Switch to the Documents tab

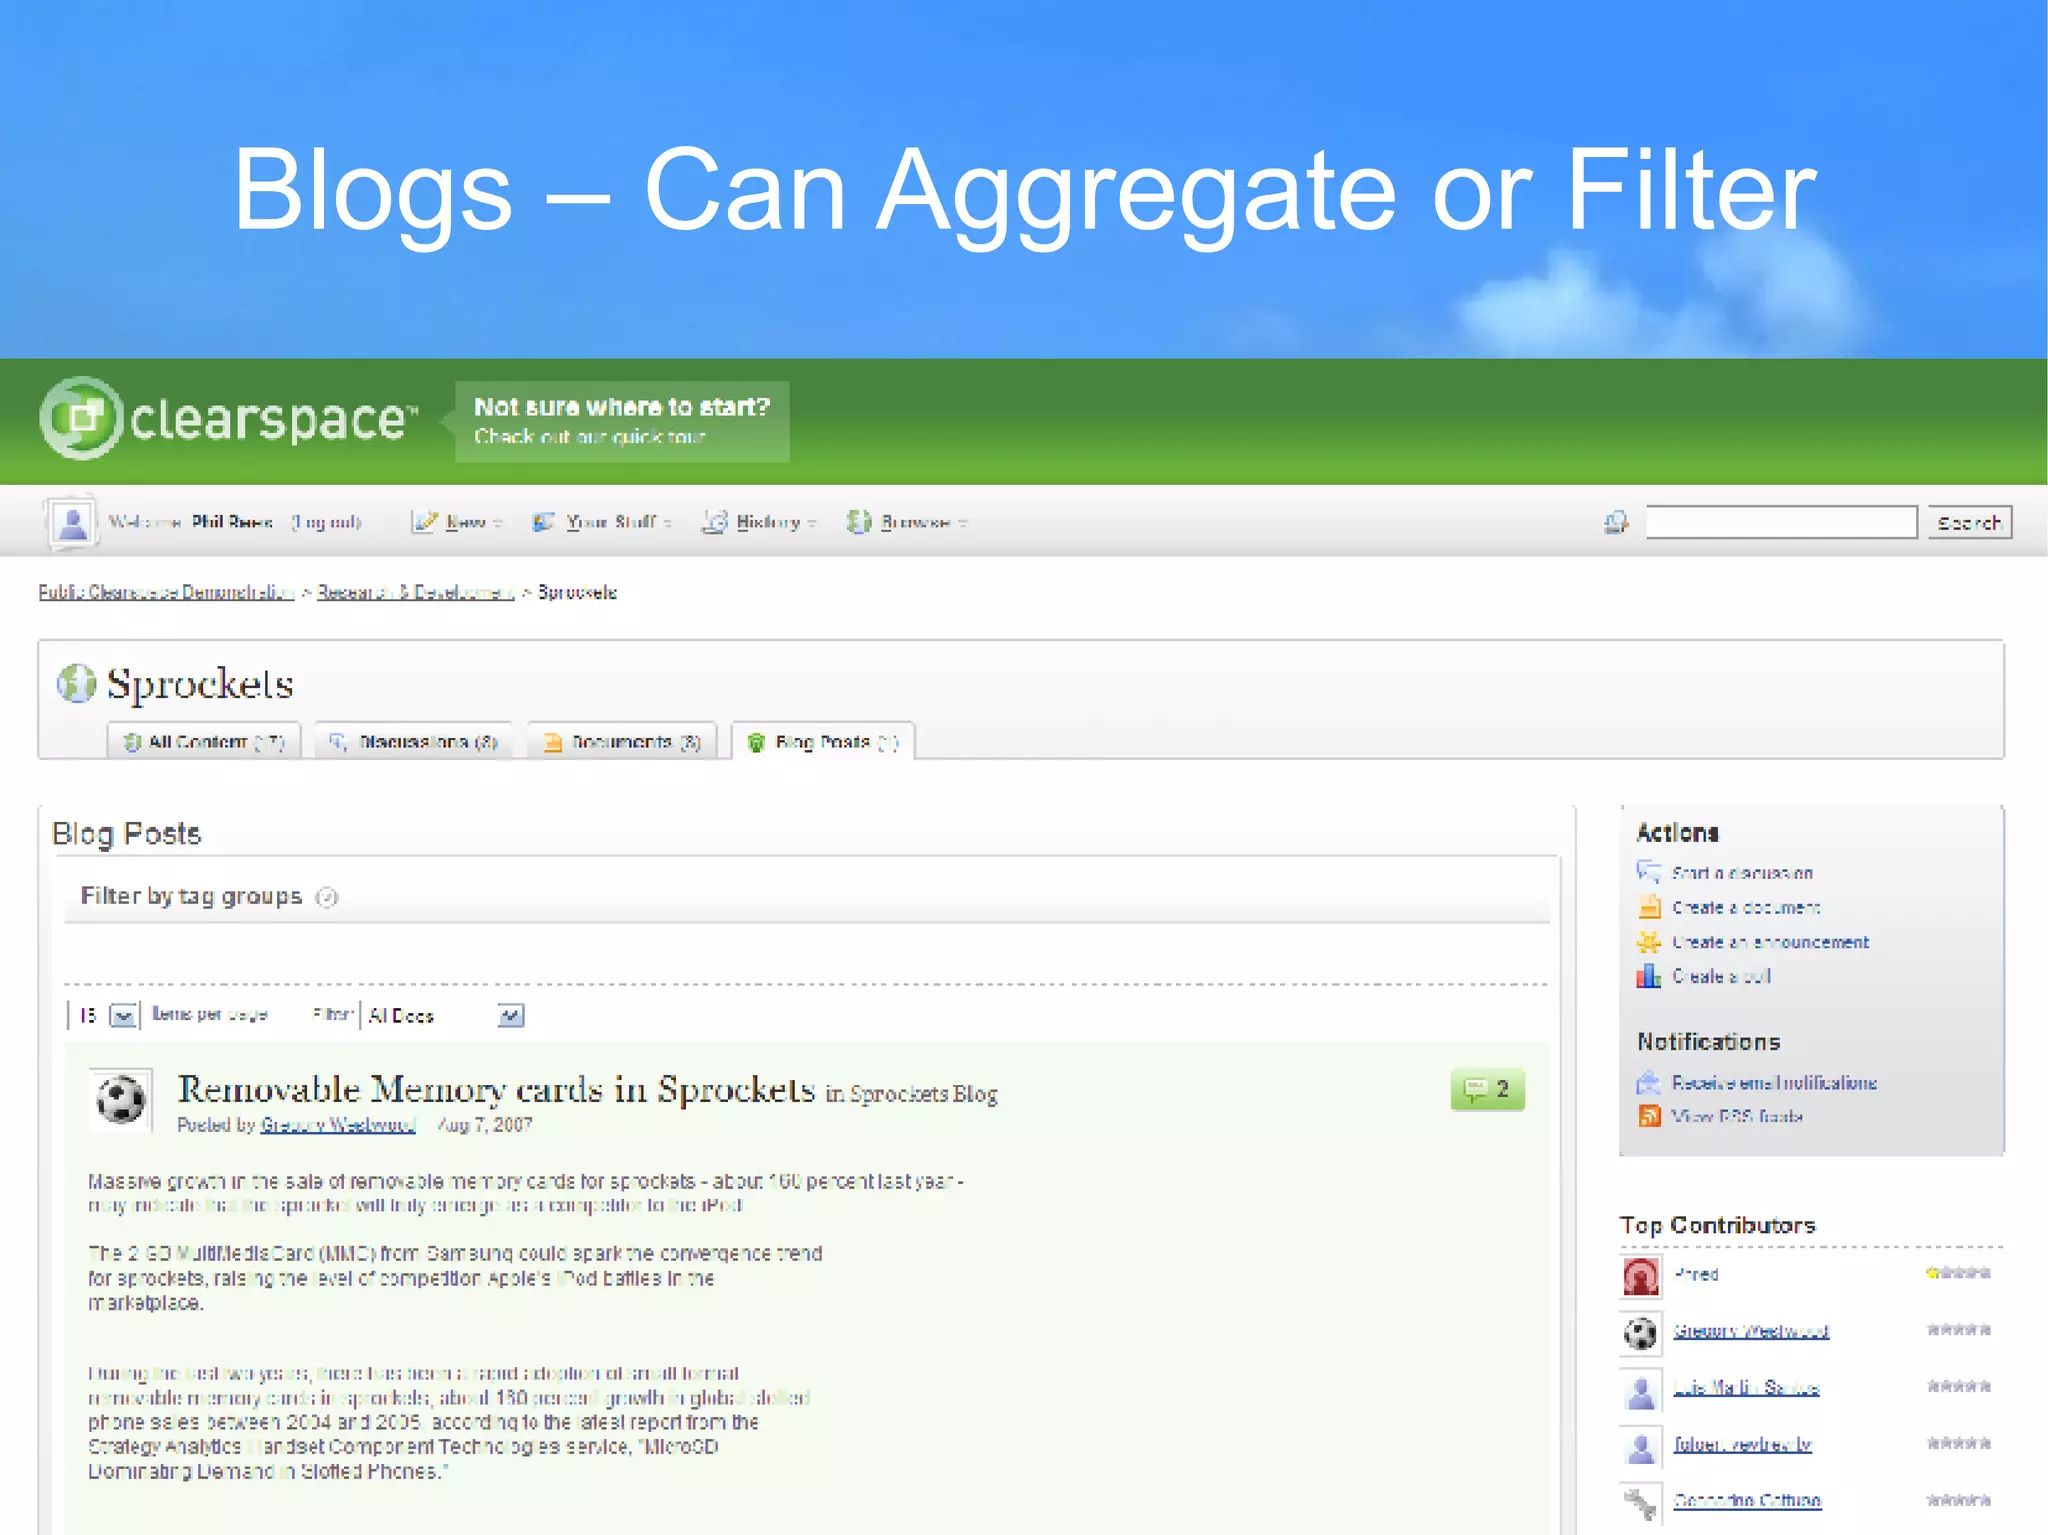pos(622,742)
